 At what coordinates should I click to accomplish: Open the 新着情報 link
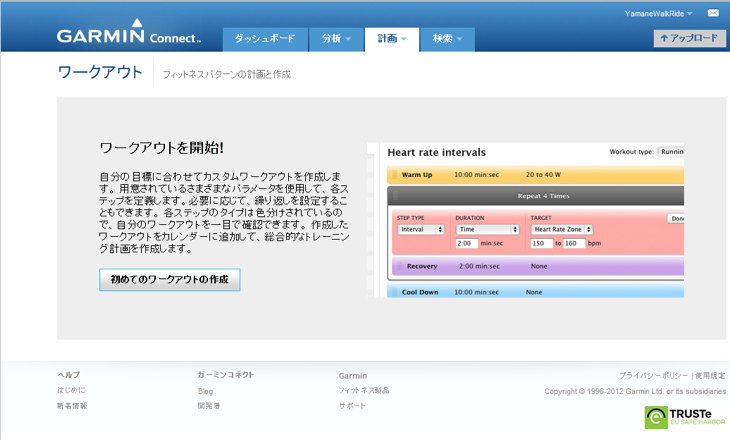(x=72, y=406)
